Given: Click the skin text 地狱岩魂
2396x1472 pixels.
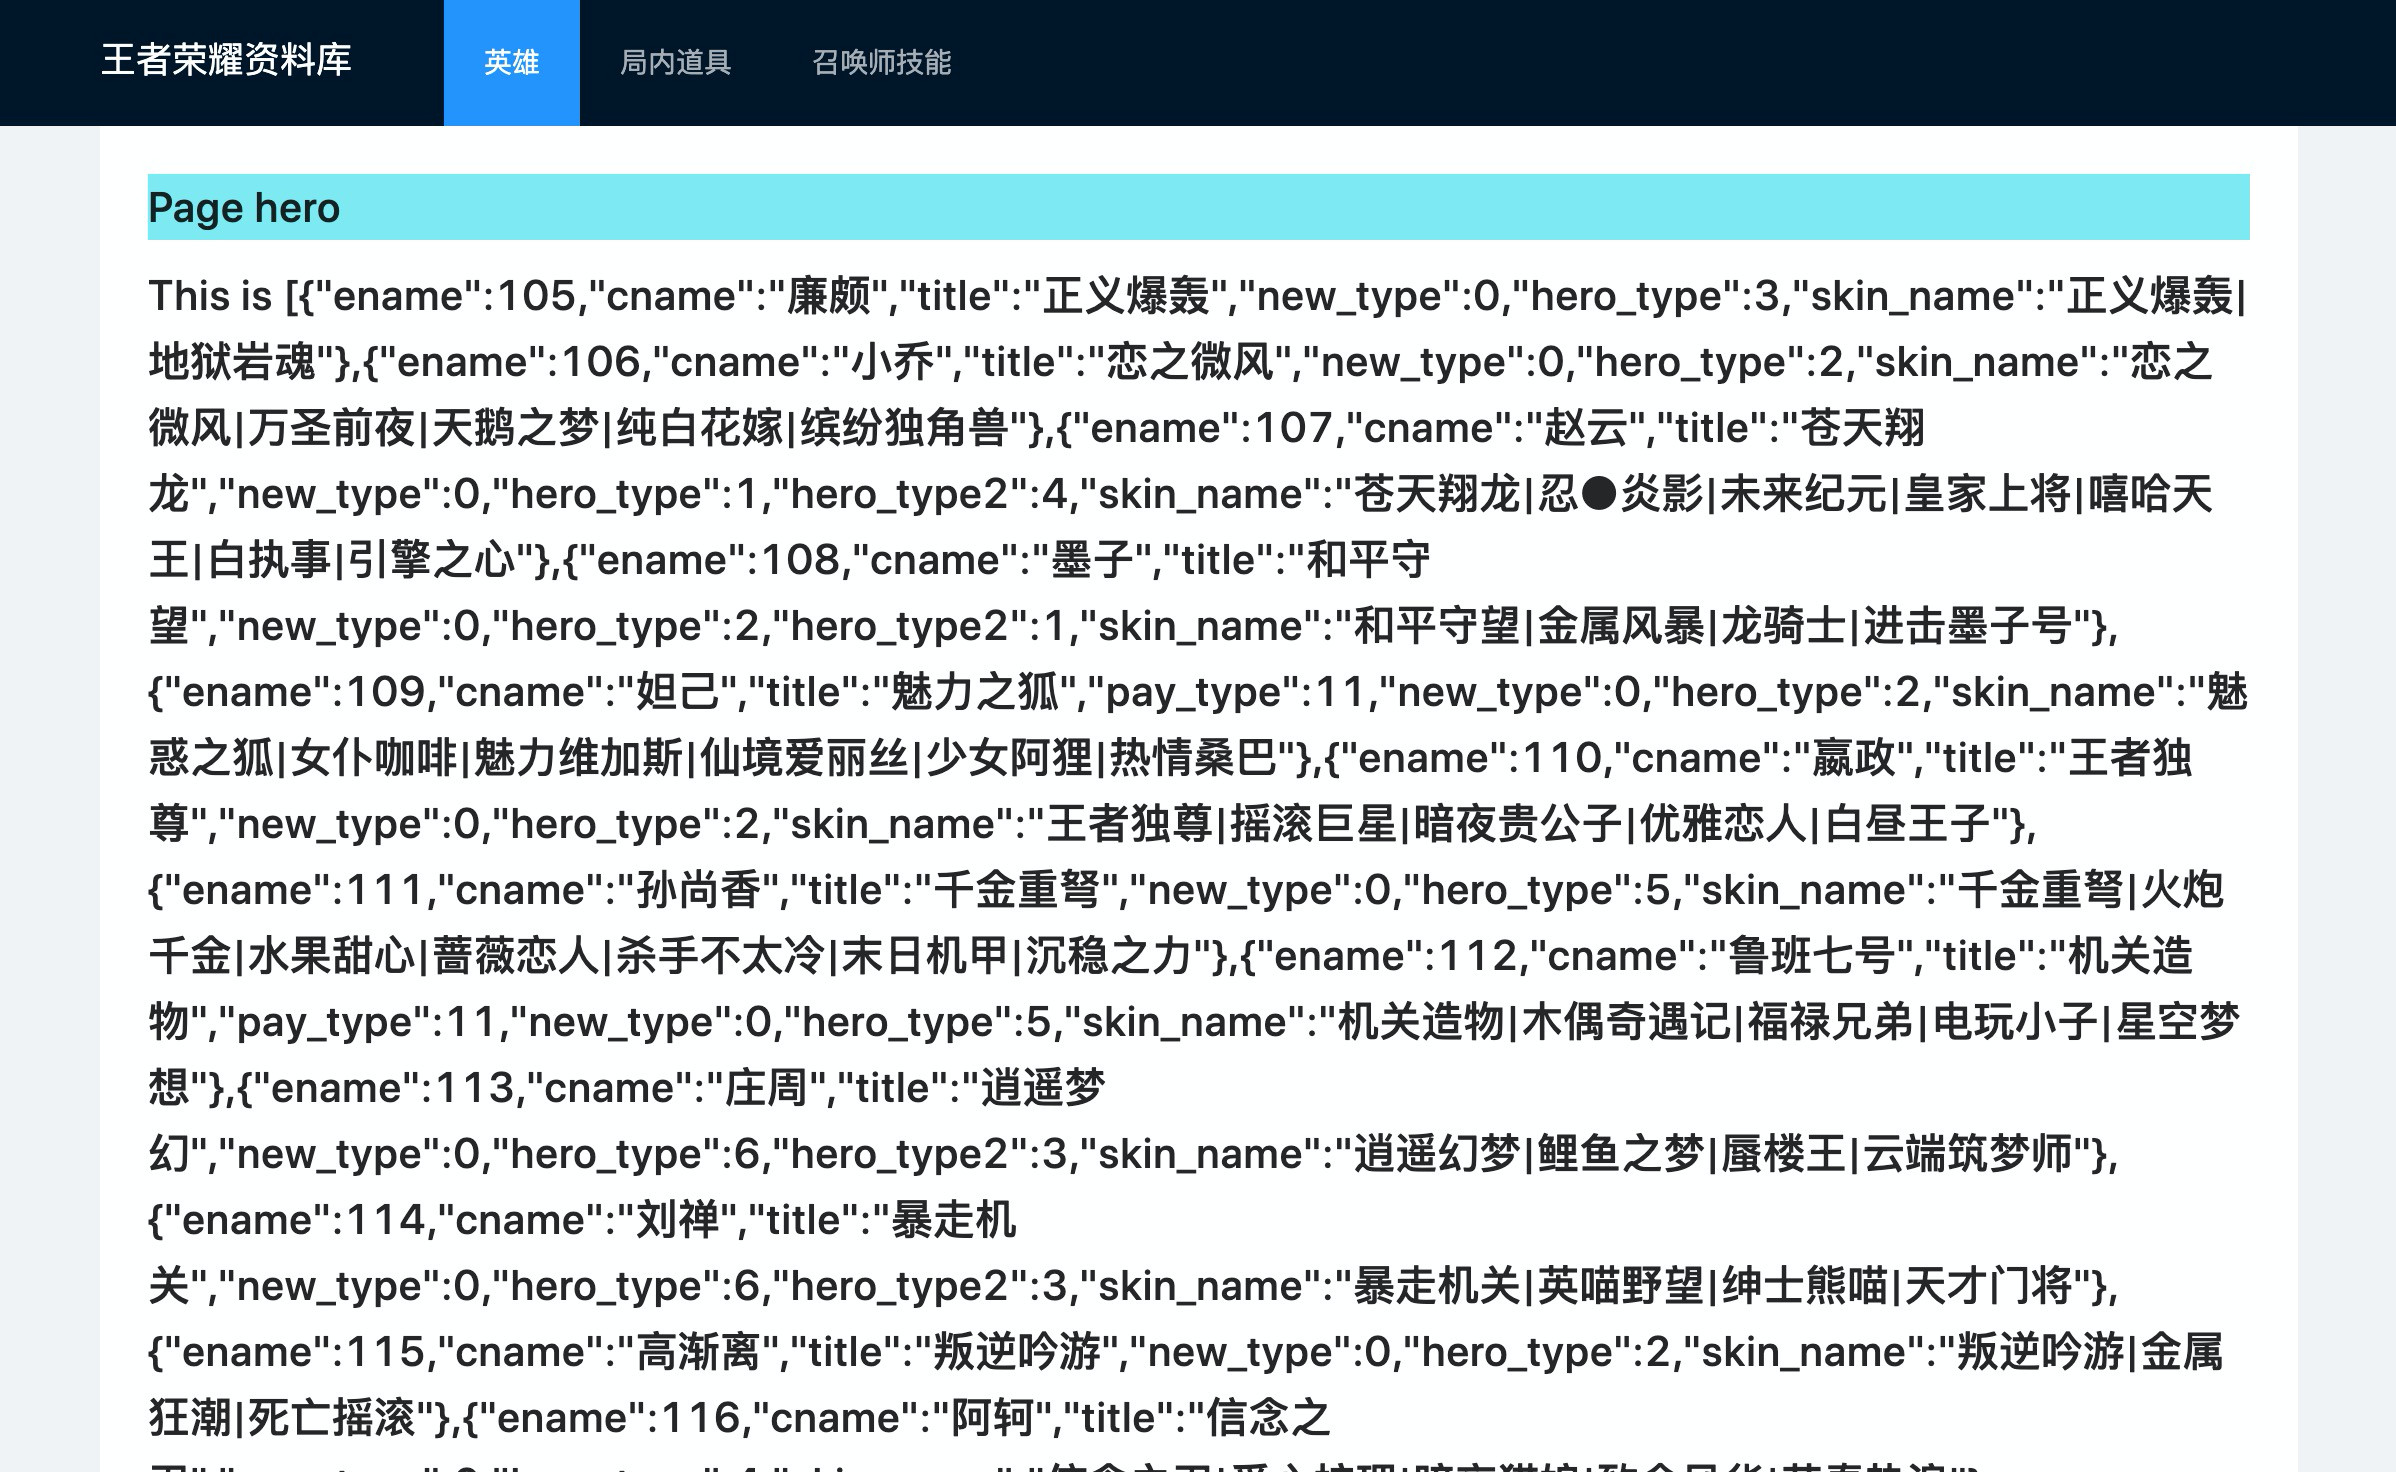Looking at the screenshot, I should pos(232,362).
